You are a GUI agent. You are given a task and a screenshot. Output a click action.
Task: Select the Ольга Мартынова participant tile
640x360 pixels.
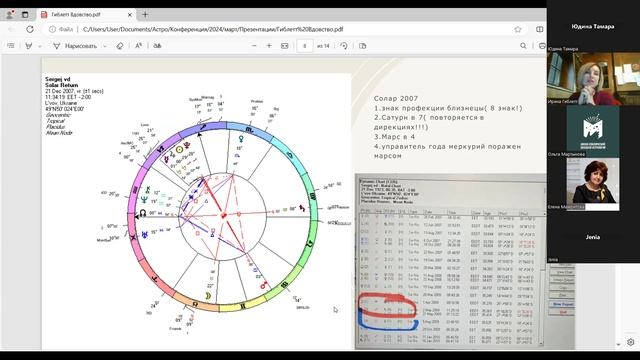593,131
